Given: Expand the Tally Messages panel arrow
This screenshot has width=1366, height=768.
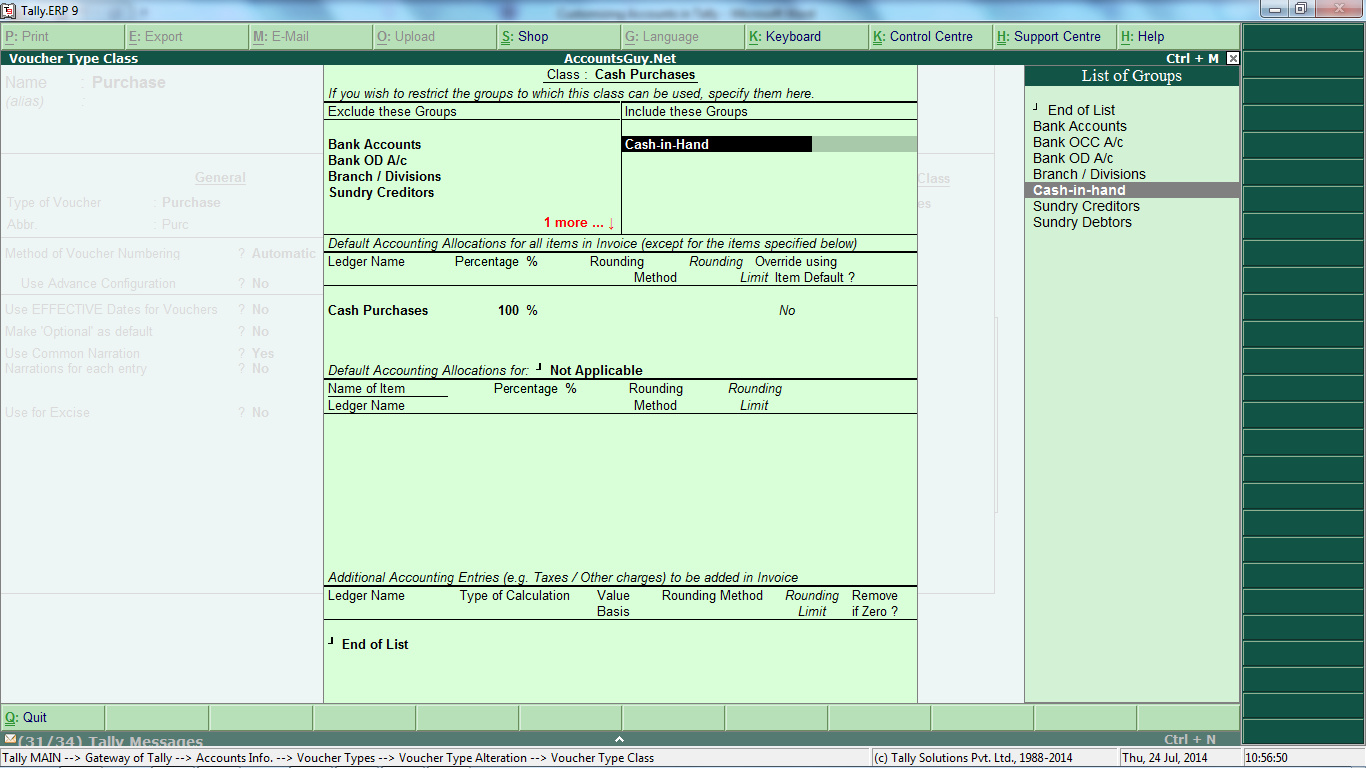Looking at the screenshot, I should tap(619, 739).
